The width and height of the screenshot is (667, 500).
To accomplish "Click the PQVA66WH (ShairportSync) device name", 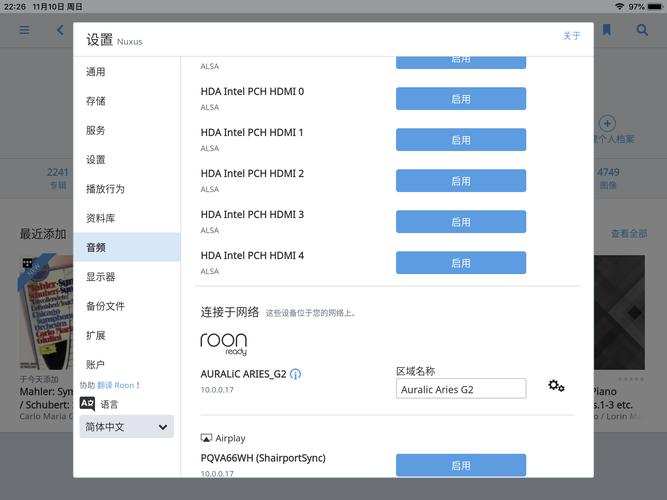I will (x=263, y=458).
